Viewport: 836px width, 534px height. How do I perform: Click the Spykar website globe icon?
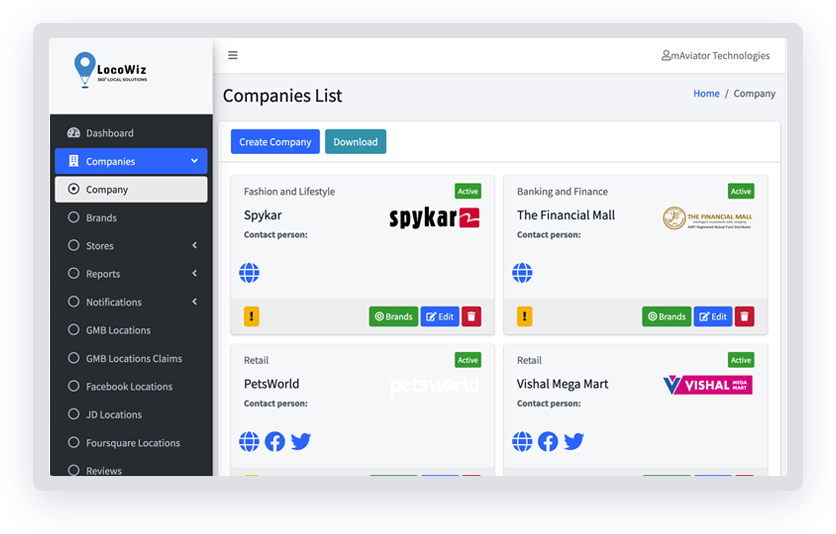tap(249, 273)
